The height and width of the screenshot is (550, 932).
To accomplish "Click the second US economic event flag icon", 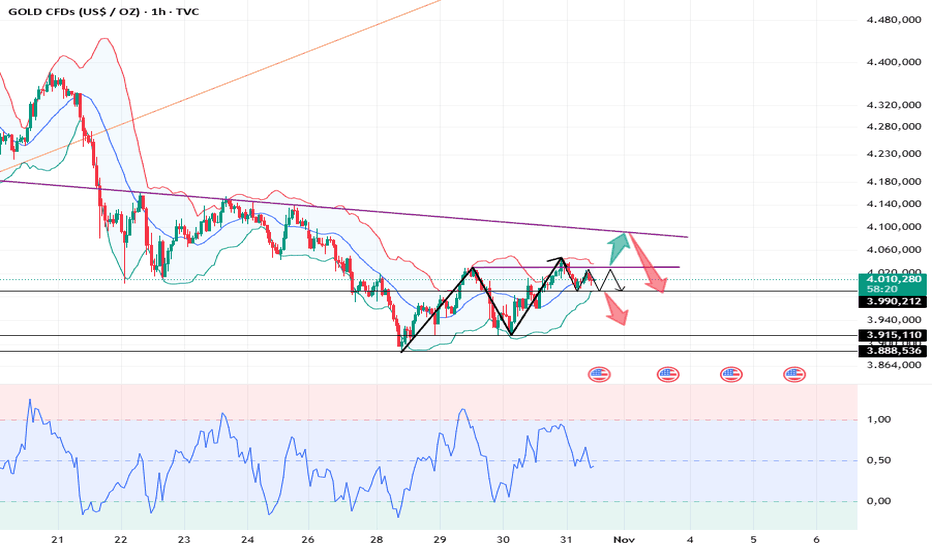I will (667, 374).
